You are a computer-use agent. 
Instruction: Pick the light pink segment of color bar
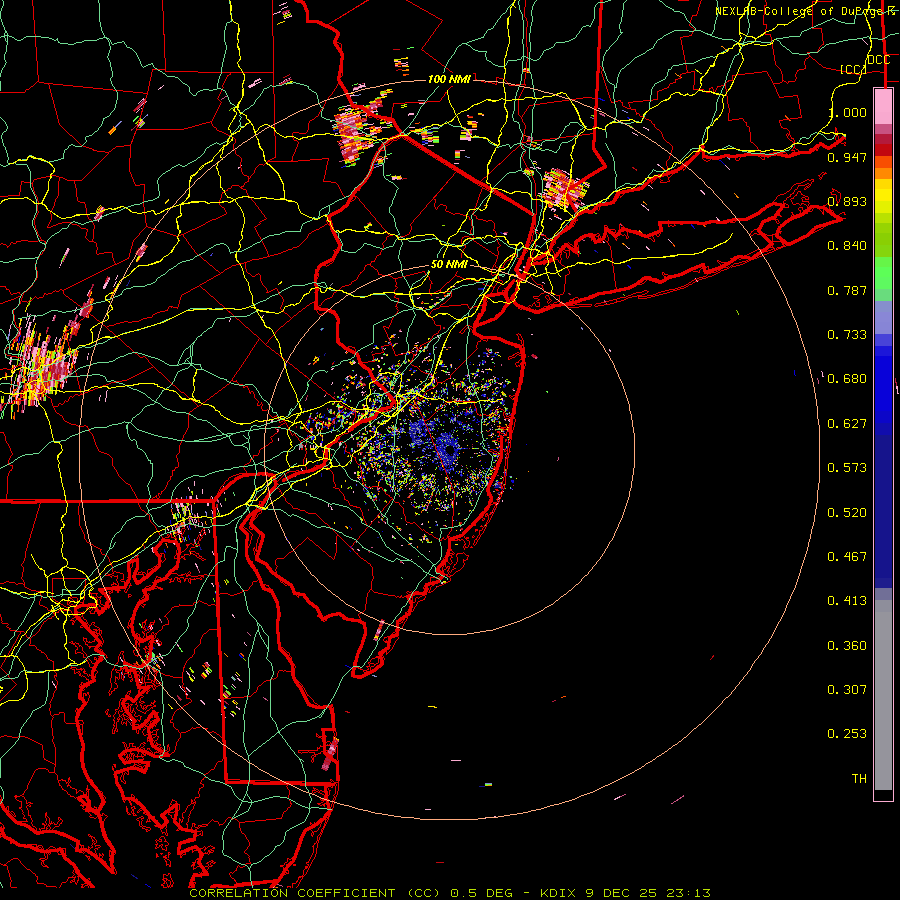[883, 106]
